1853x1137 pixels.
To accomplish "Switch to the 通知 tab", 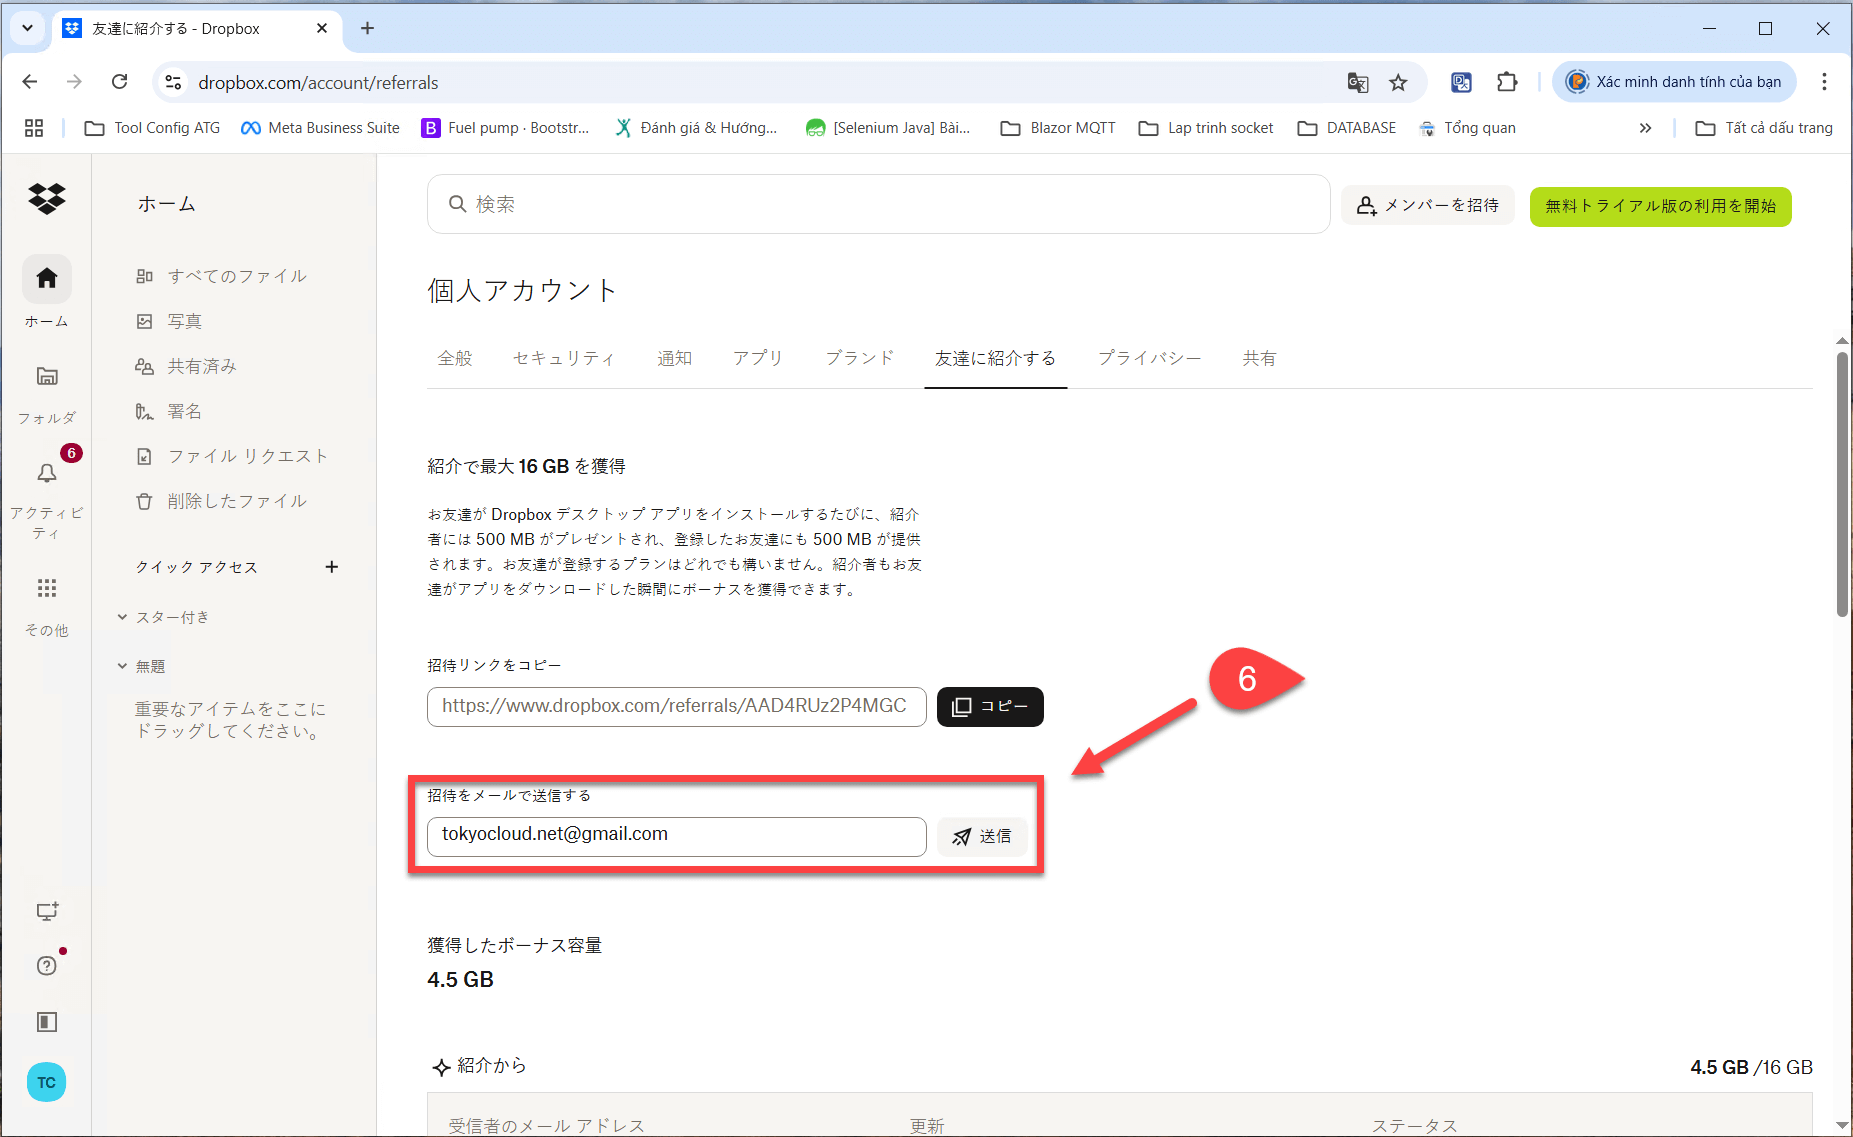I will pyautogui.click(x=675, y=358).
